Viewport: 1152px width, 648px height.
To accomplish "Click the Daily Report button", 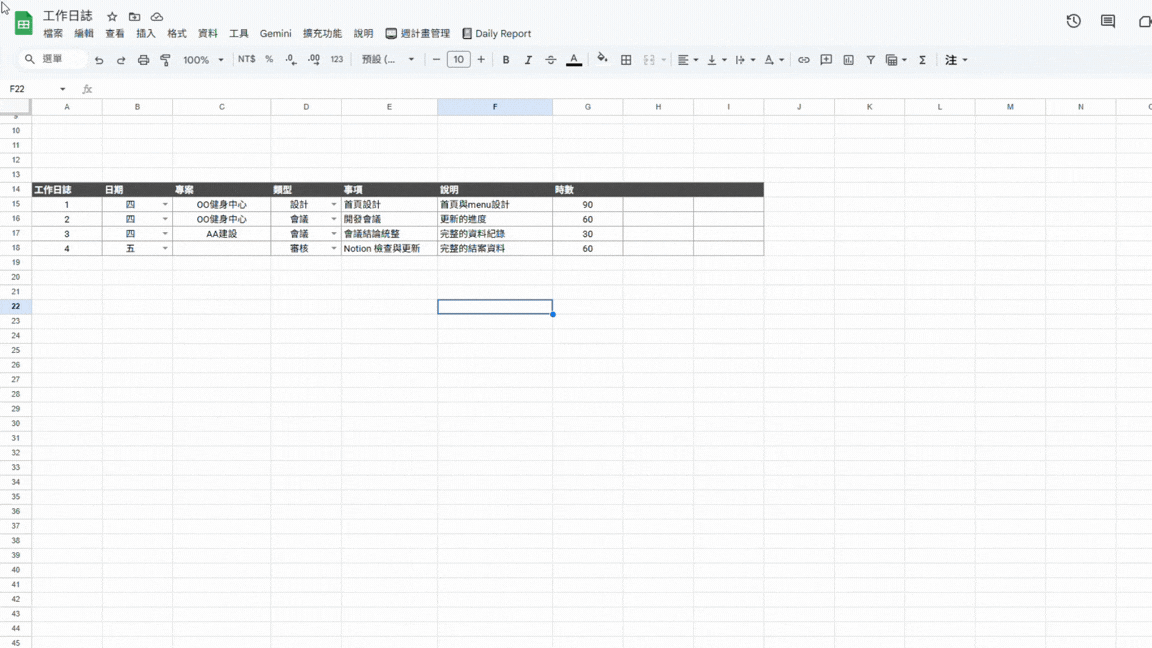I will click(496, 34).
